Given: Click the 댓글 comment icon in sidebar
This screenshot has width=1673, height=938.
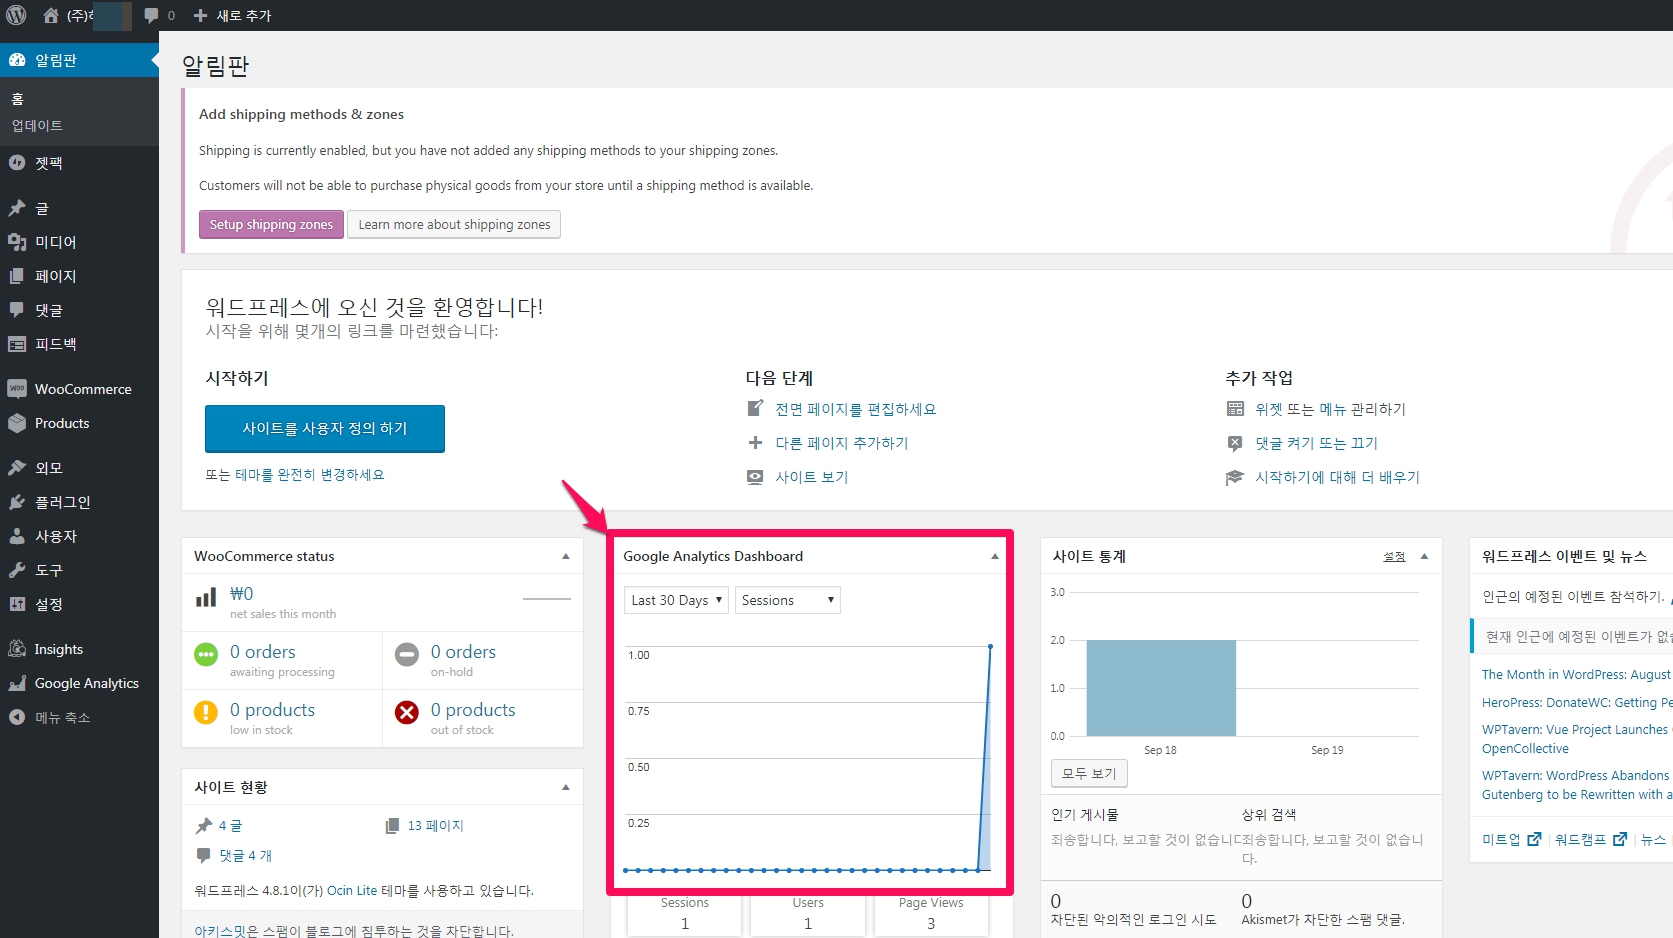Looking at the screenshot, I should click(17, 310).
